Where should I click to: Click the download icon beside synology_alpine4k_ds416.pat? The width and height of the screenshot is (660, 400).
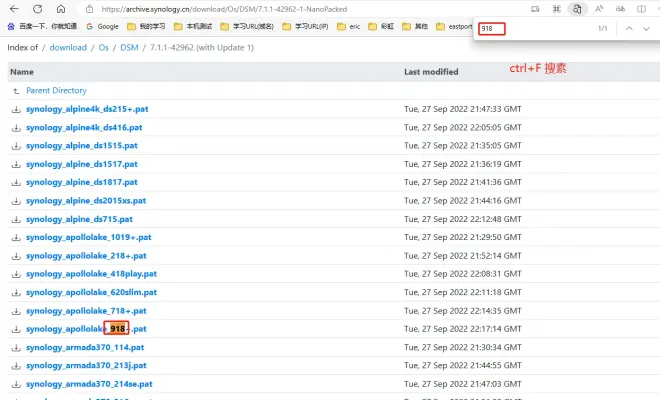(16, 128)
